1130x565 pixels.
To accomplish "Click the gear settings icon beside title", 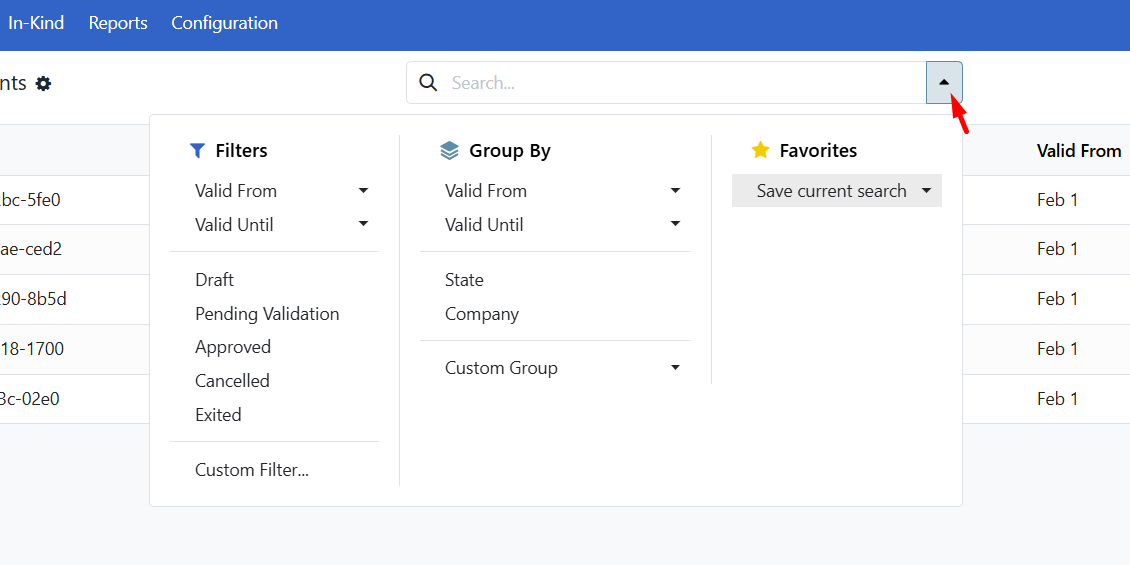I will 43,84.
